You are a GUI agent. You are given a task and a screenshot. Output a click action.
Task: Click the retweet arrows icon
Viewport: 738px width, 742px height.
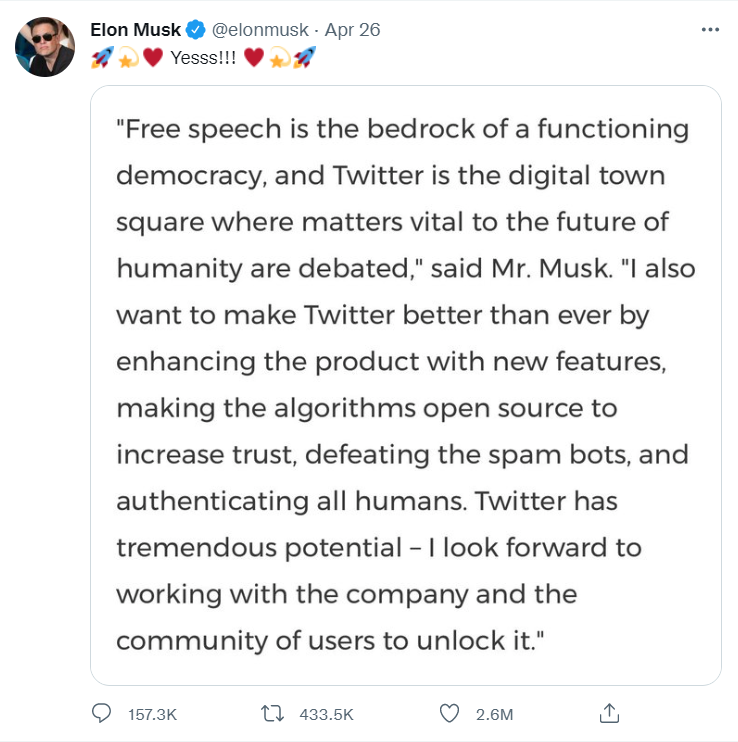pos(272,713)
